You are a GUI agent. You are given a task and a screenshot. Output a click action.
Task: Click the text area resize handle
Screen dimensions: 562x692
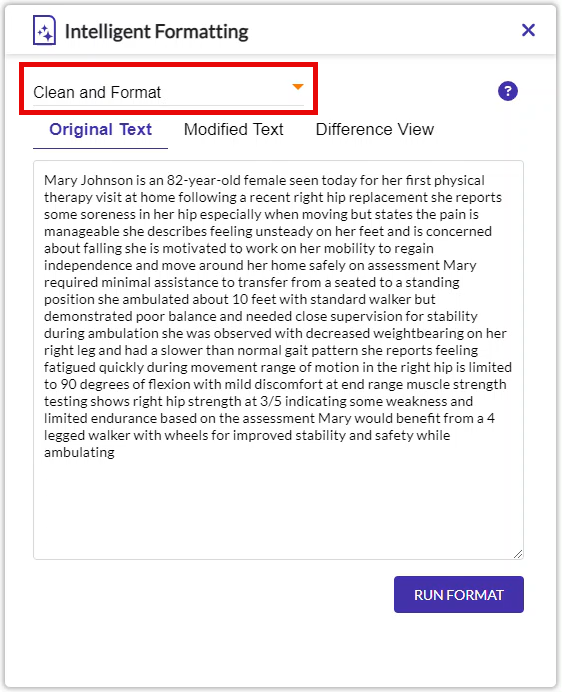coord(518,554)
